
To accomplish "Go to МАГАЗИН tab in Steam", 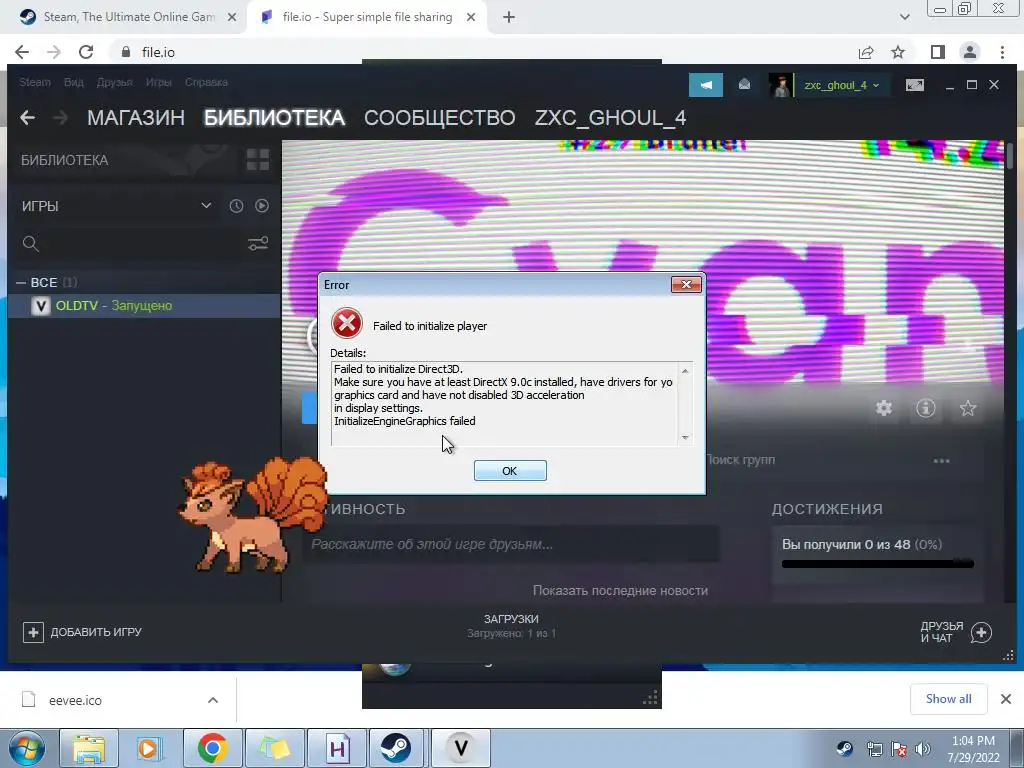I will click(x=136, y=118).
